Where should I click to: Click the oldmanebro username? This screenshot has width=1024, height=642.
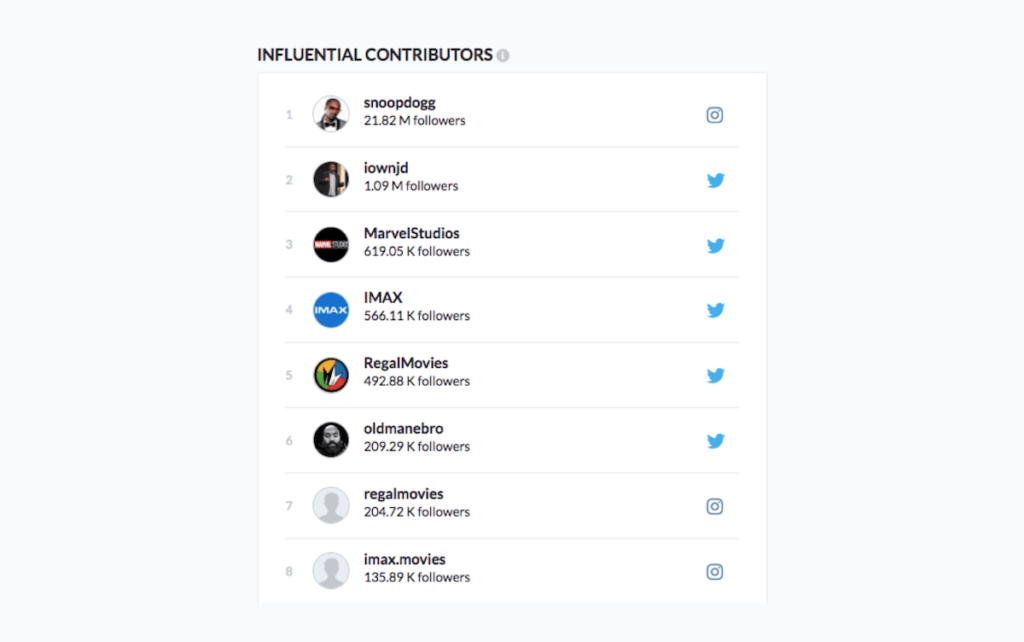pyautogui.click(x=403, y=429)
